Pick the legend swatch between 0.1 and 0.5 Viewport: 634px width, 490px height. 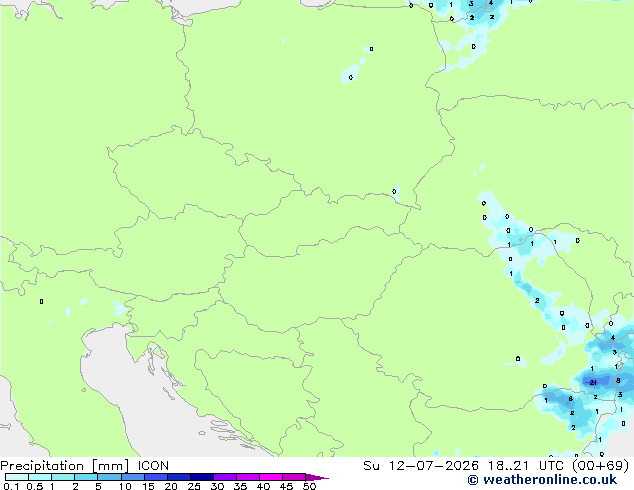17,477
